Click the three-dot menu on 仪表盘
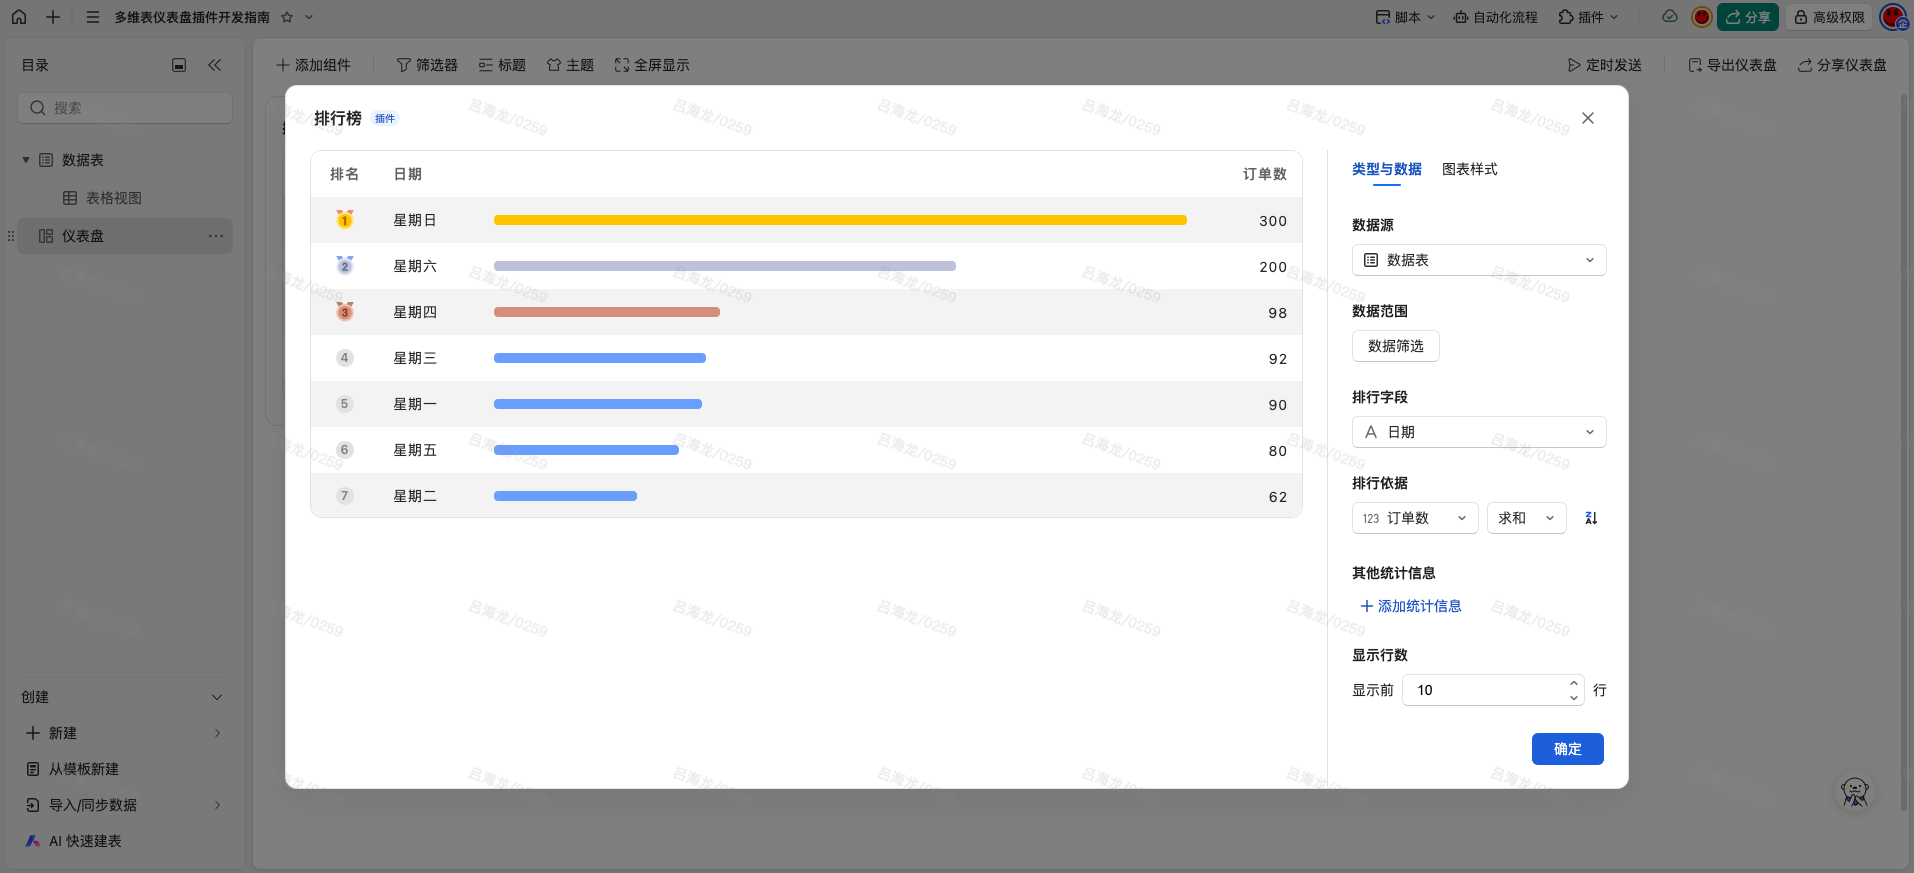1914x873 pixels. (216, 236)
